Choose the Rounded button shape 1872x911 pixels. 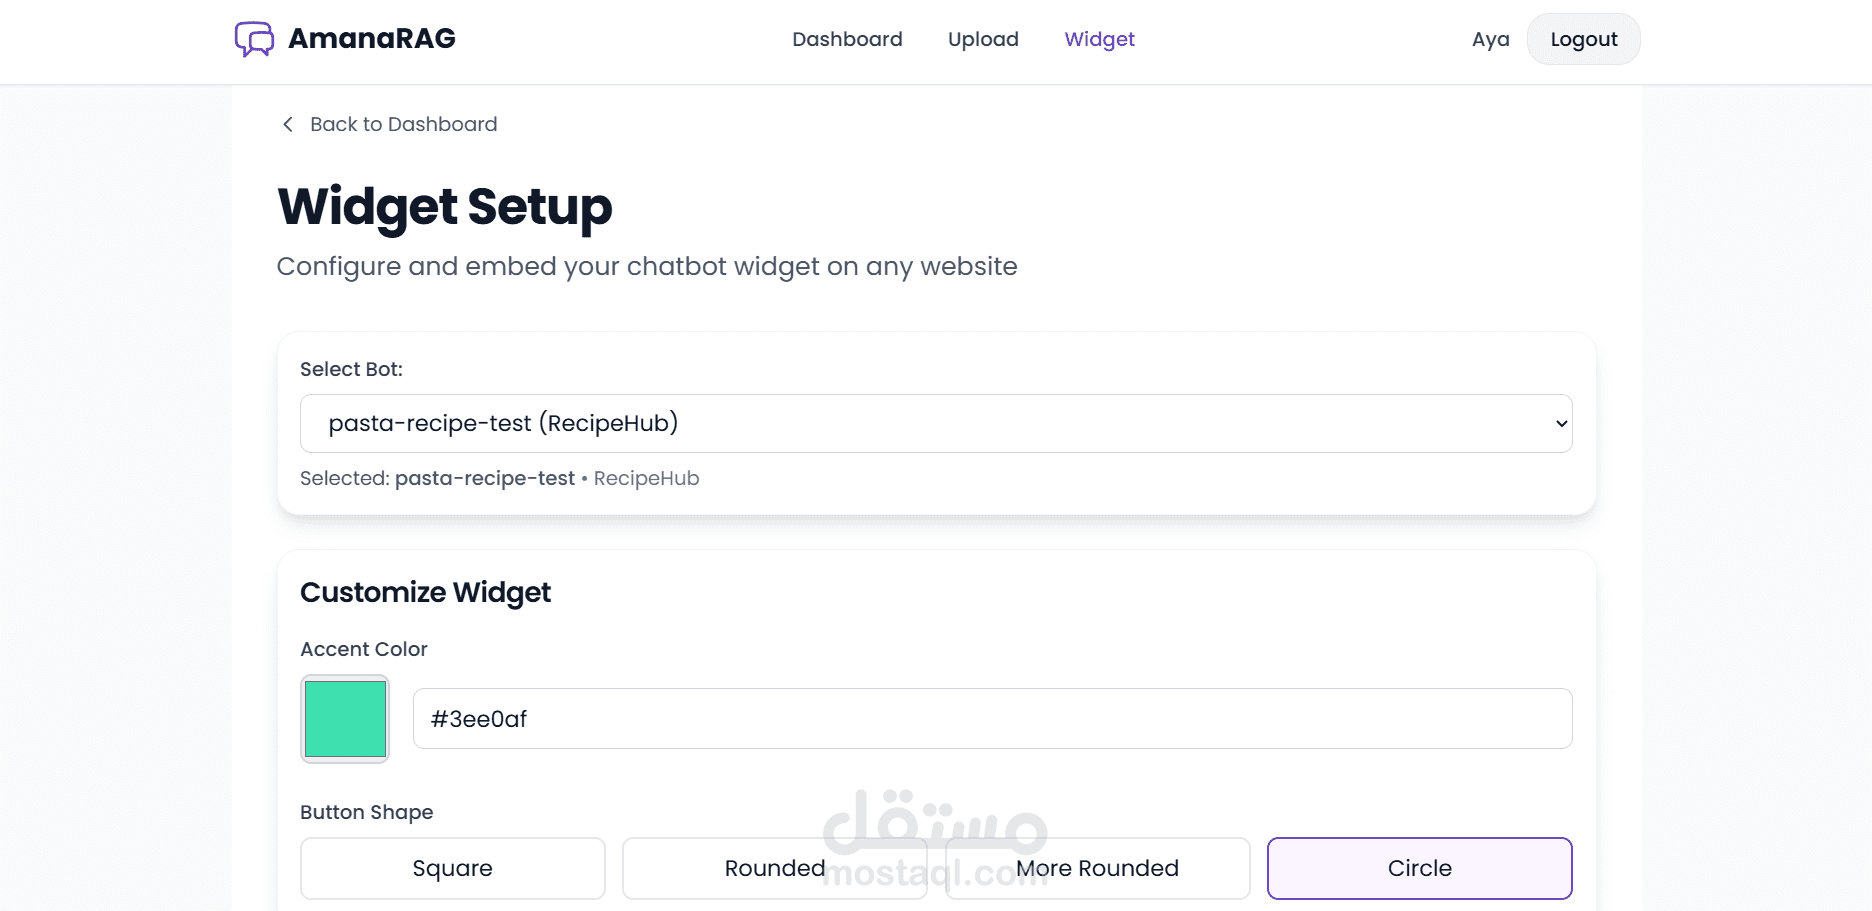775,868
